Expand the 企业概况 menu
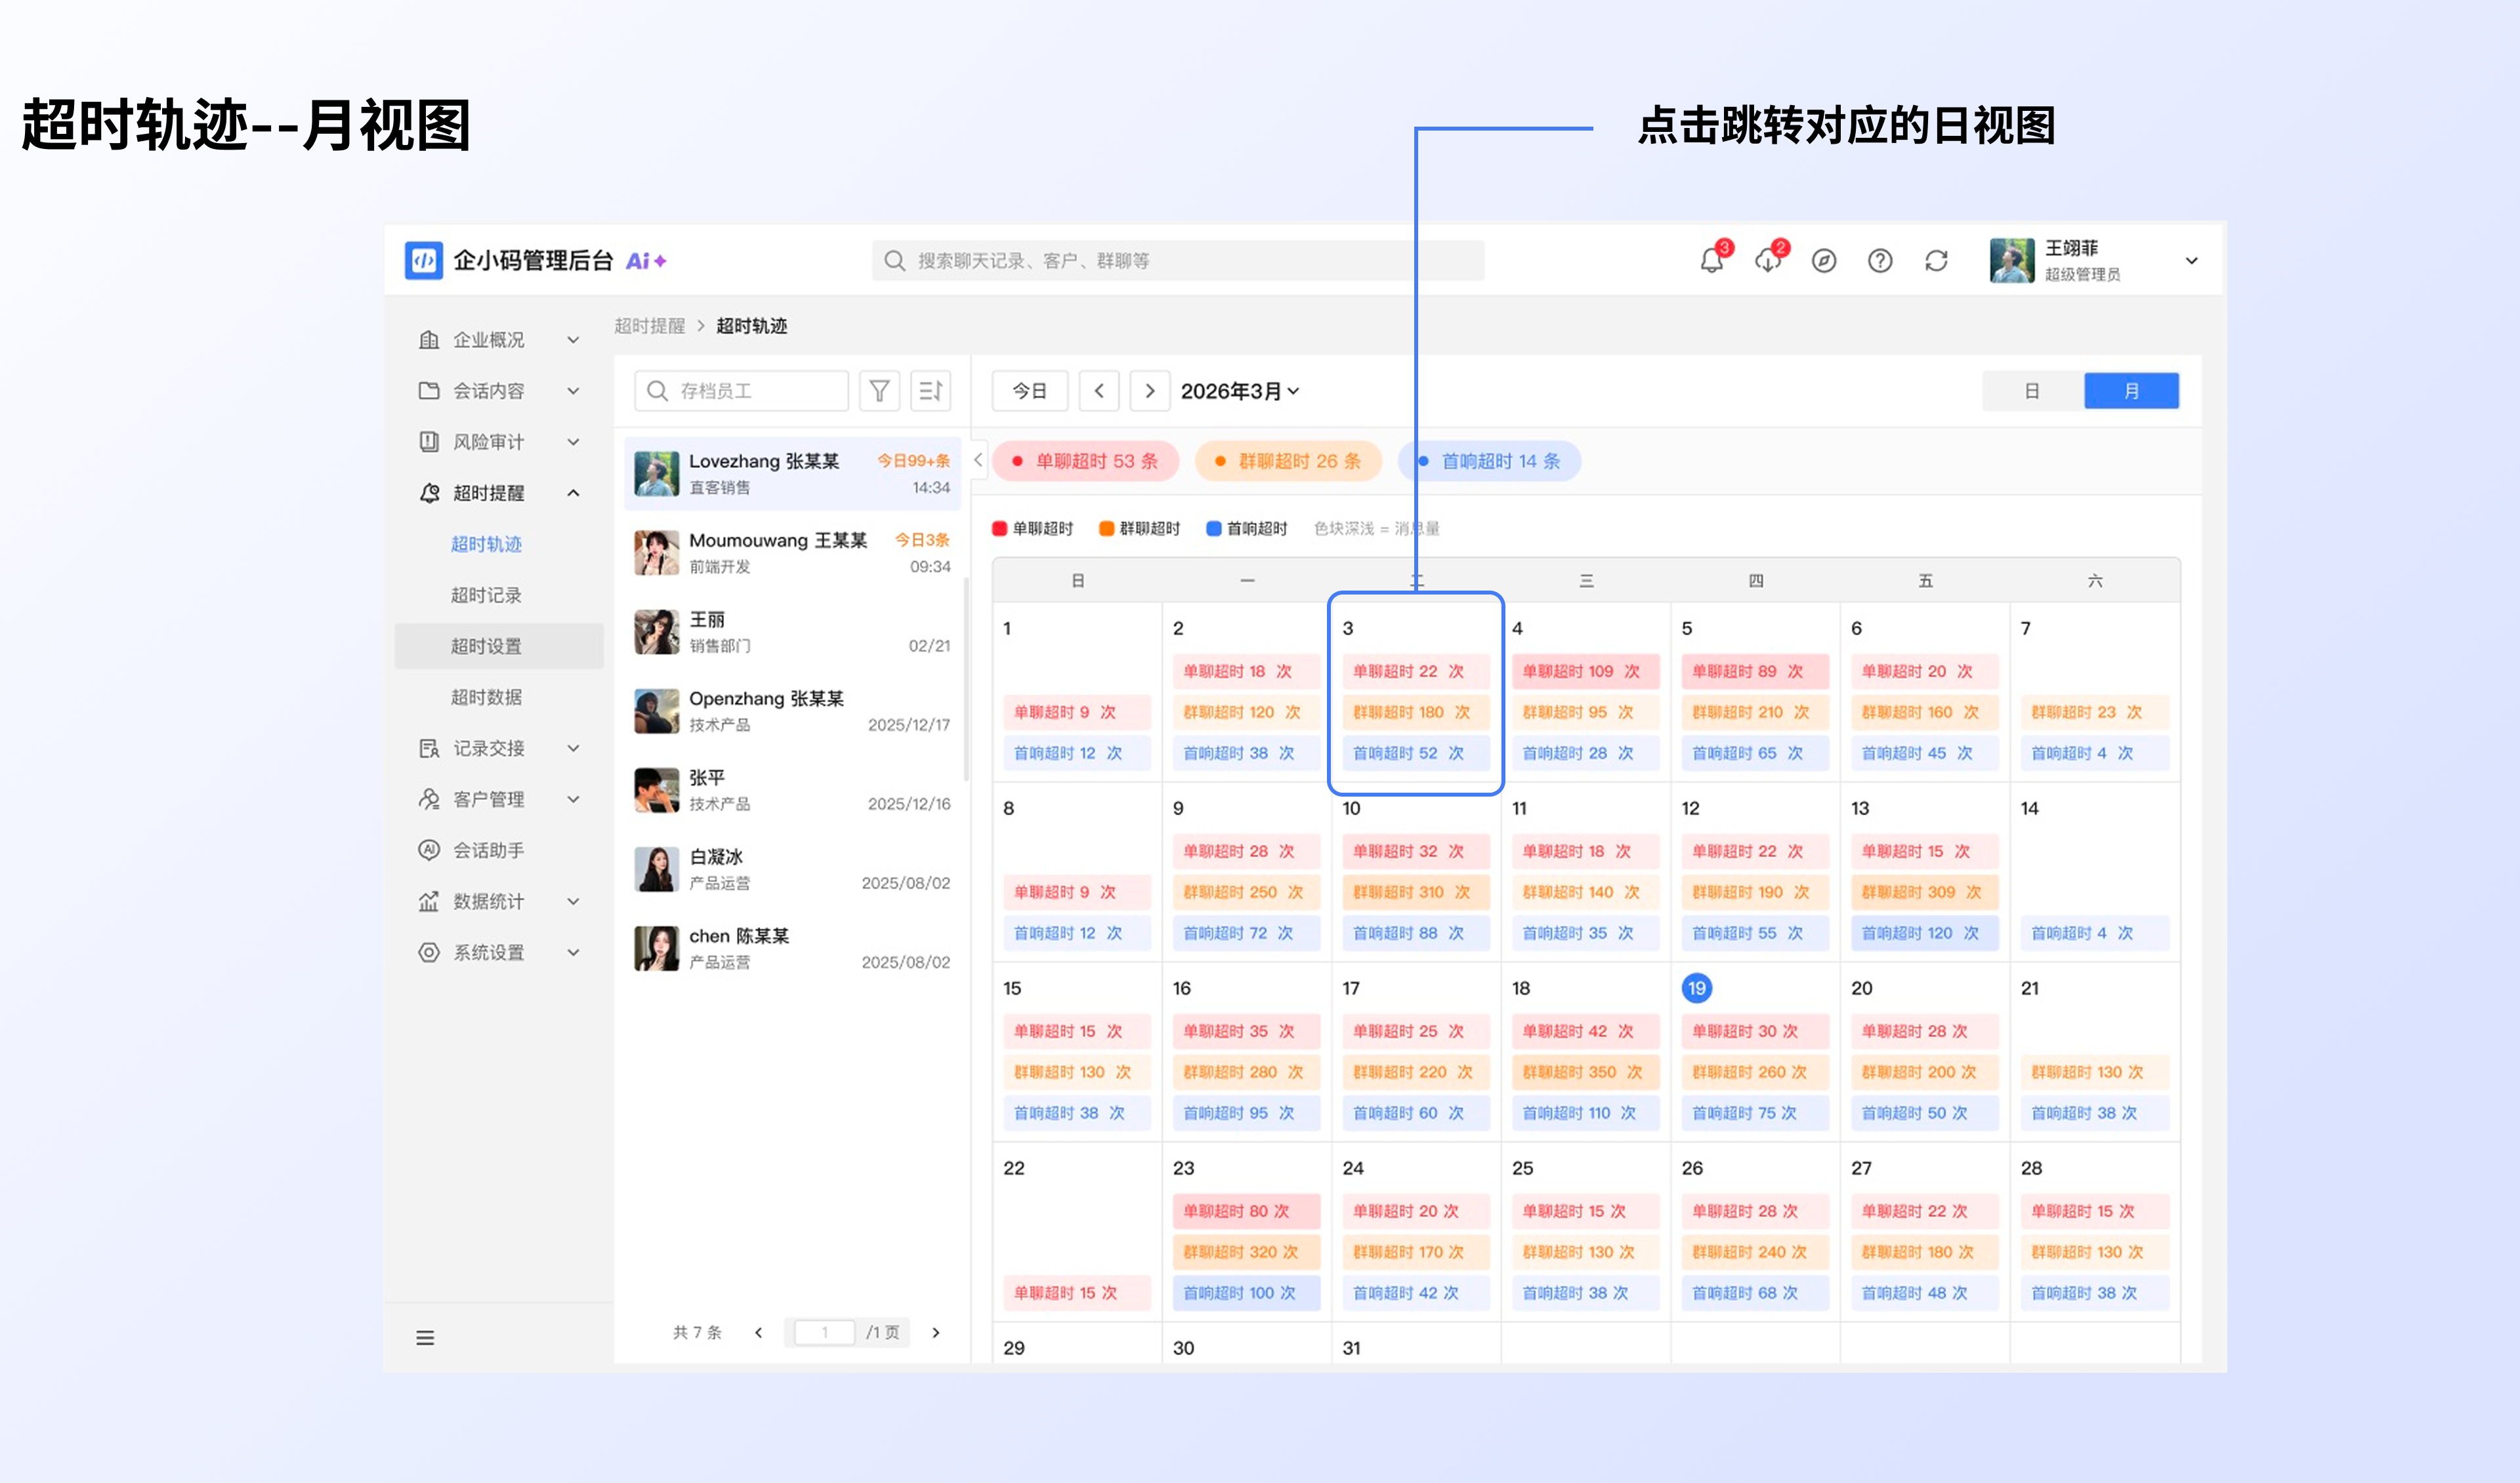 [499, 340]
